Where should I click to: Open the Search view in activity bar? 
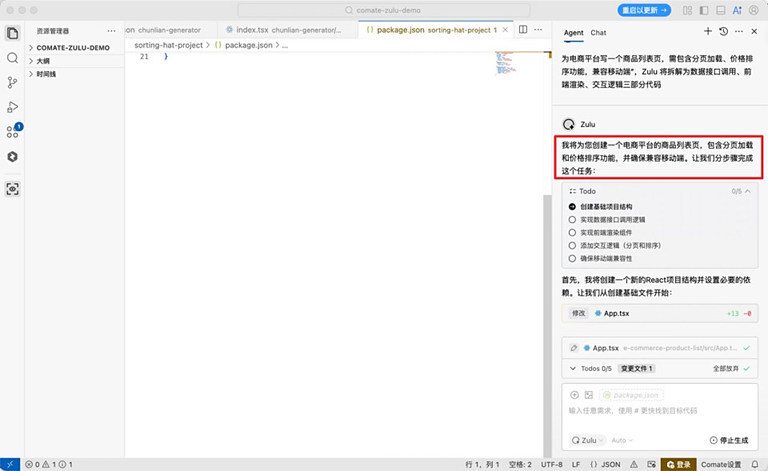pyautogui.click(x=13, y=58)
